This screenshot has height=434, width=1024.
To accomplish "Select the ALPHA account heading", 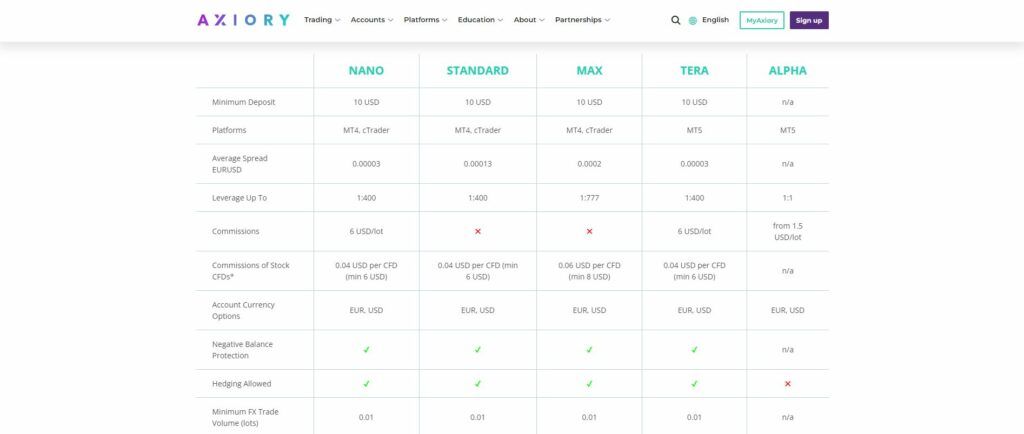I will click(788, 70).
